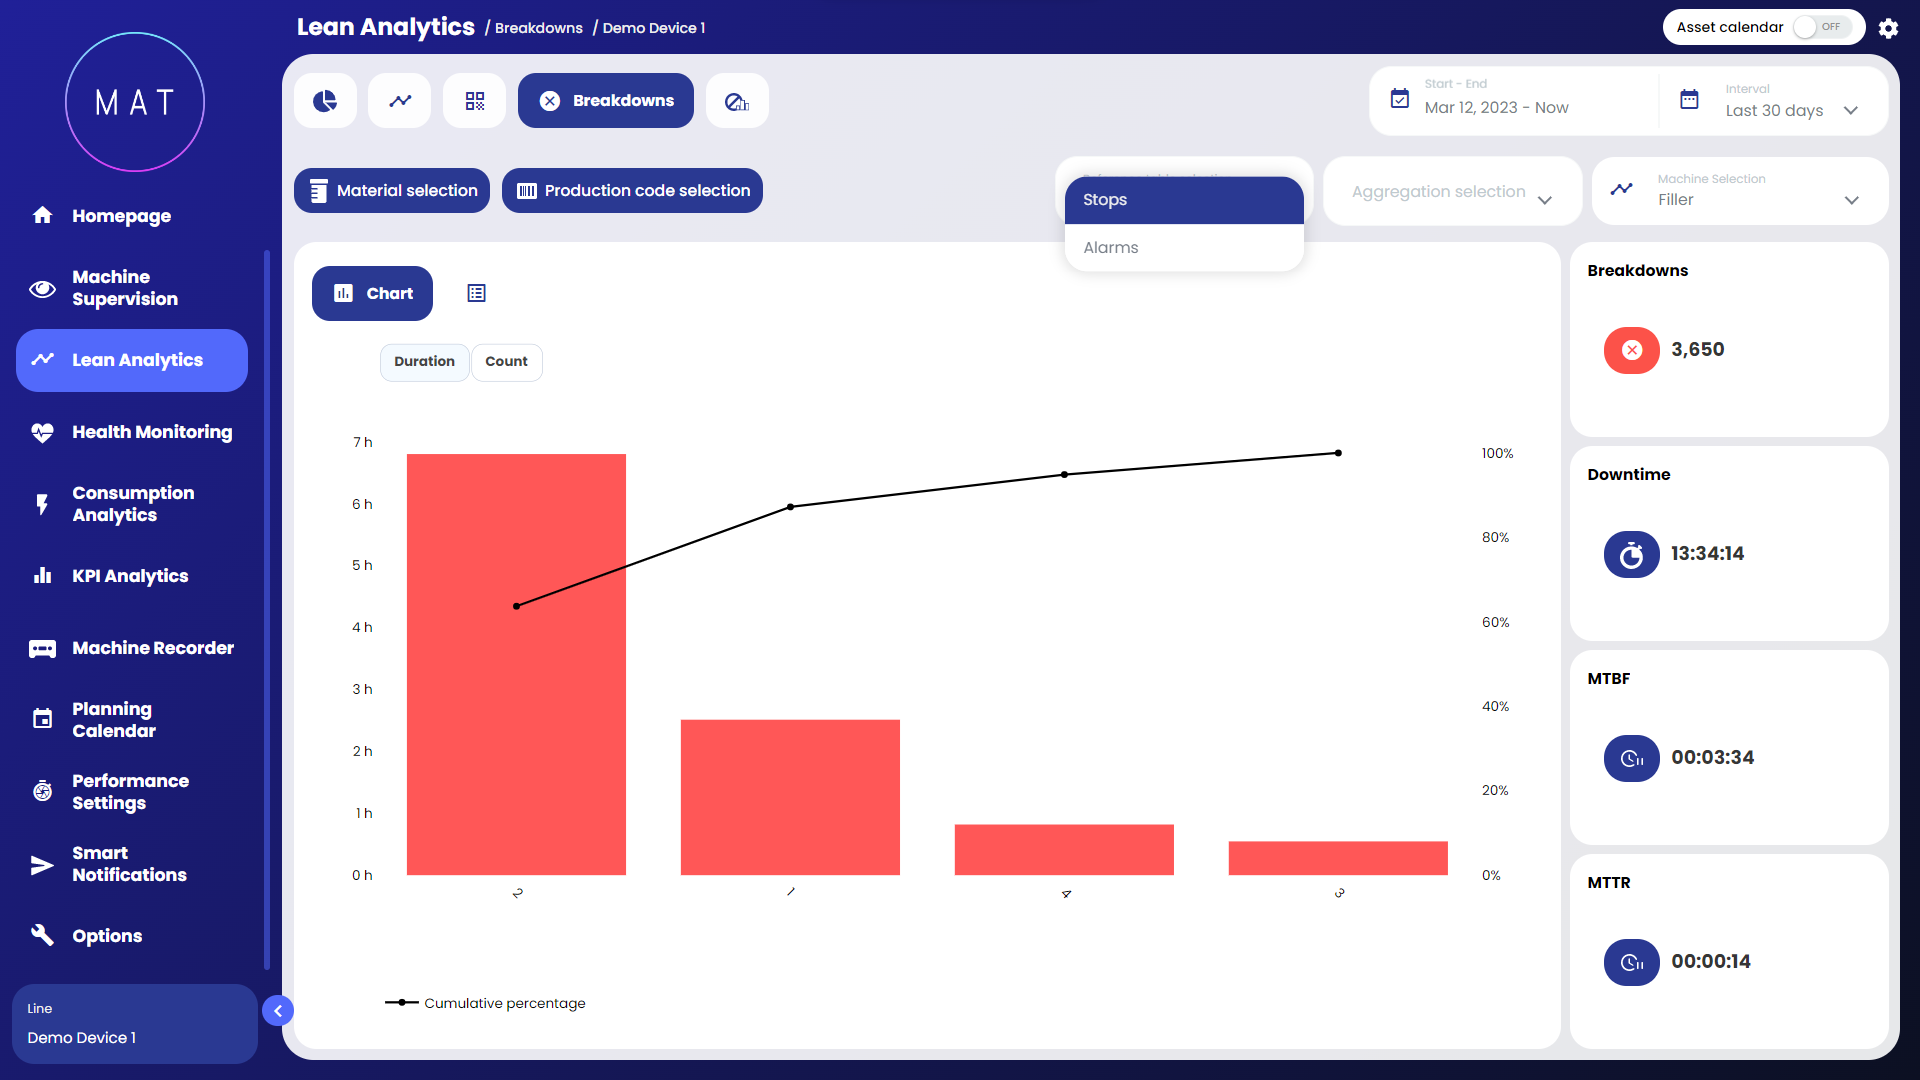The image size is (1920, 1080).
Task: Click the start-end calendar icon
Action: click(x=1400, y=99)
